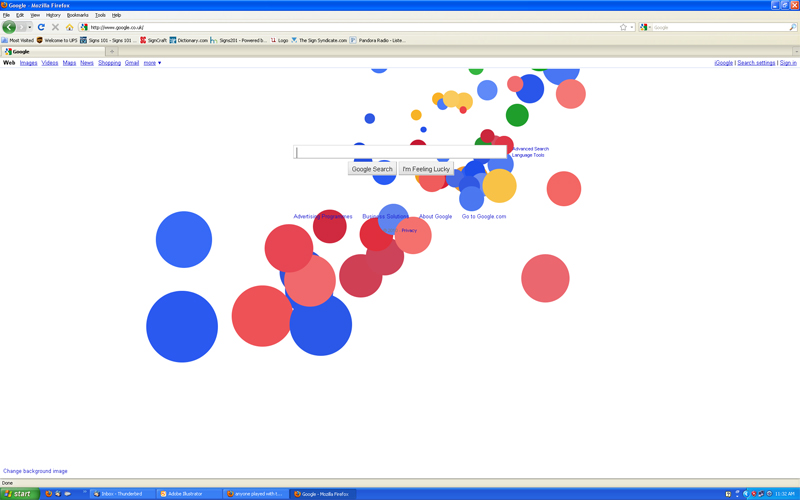Image resolution: width=800 pixels, height=500 pixels.
Task: Click the Stop loading X icon
Action: (55, 27)
